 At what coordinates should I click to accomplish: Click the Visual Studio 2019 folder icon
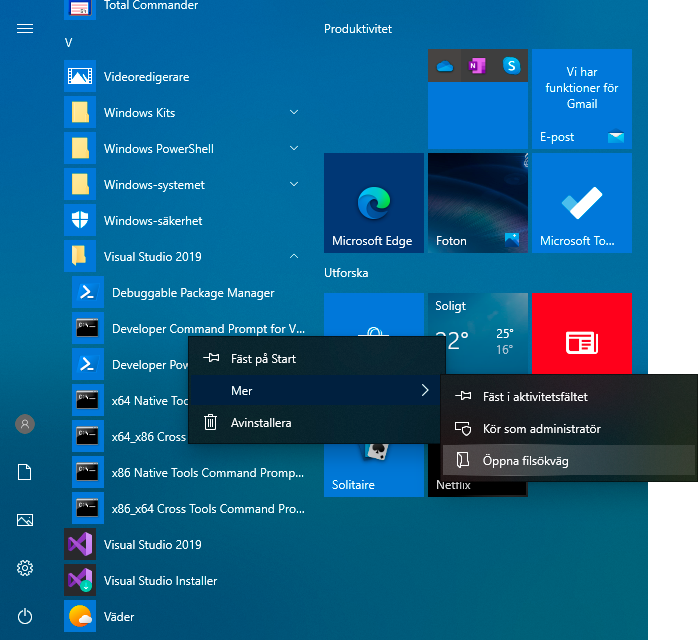point(80,256)
